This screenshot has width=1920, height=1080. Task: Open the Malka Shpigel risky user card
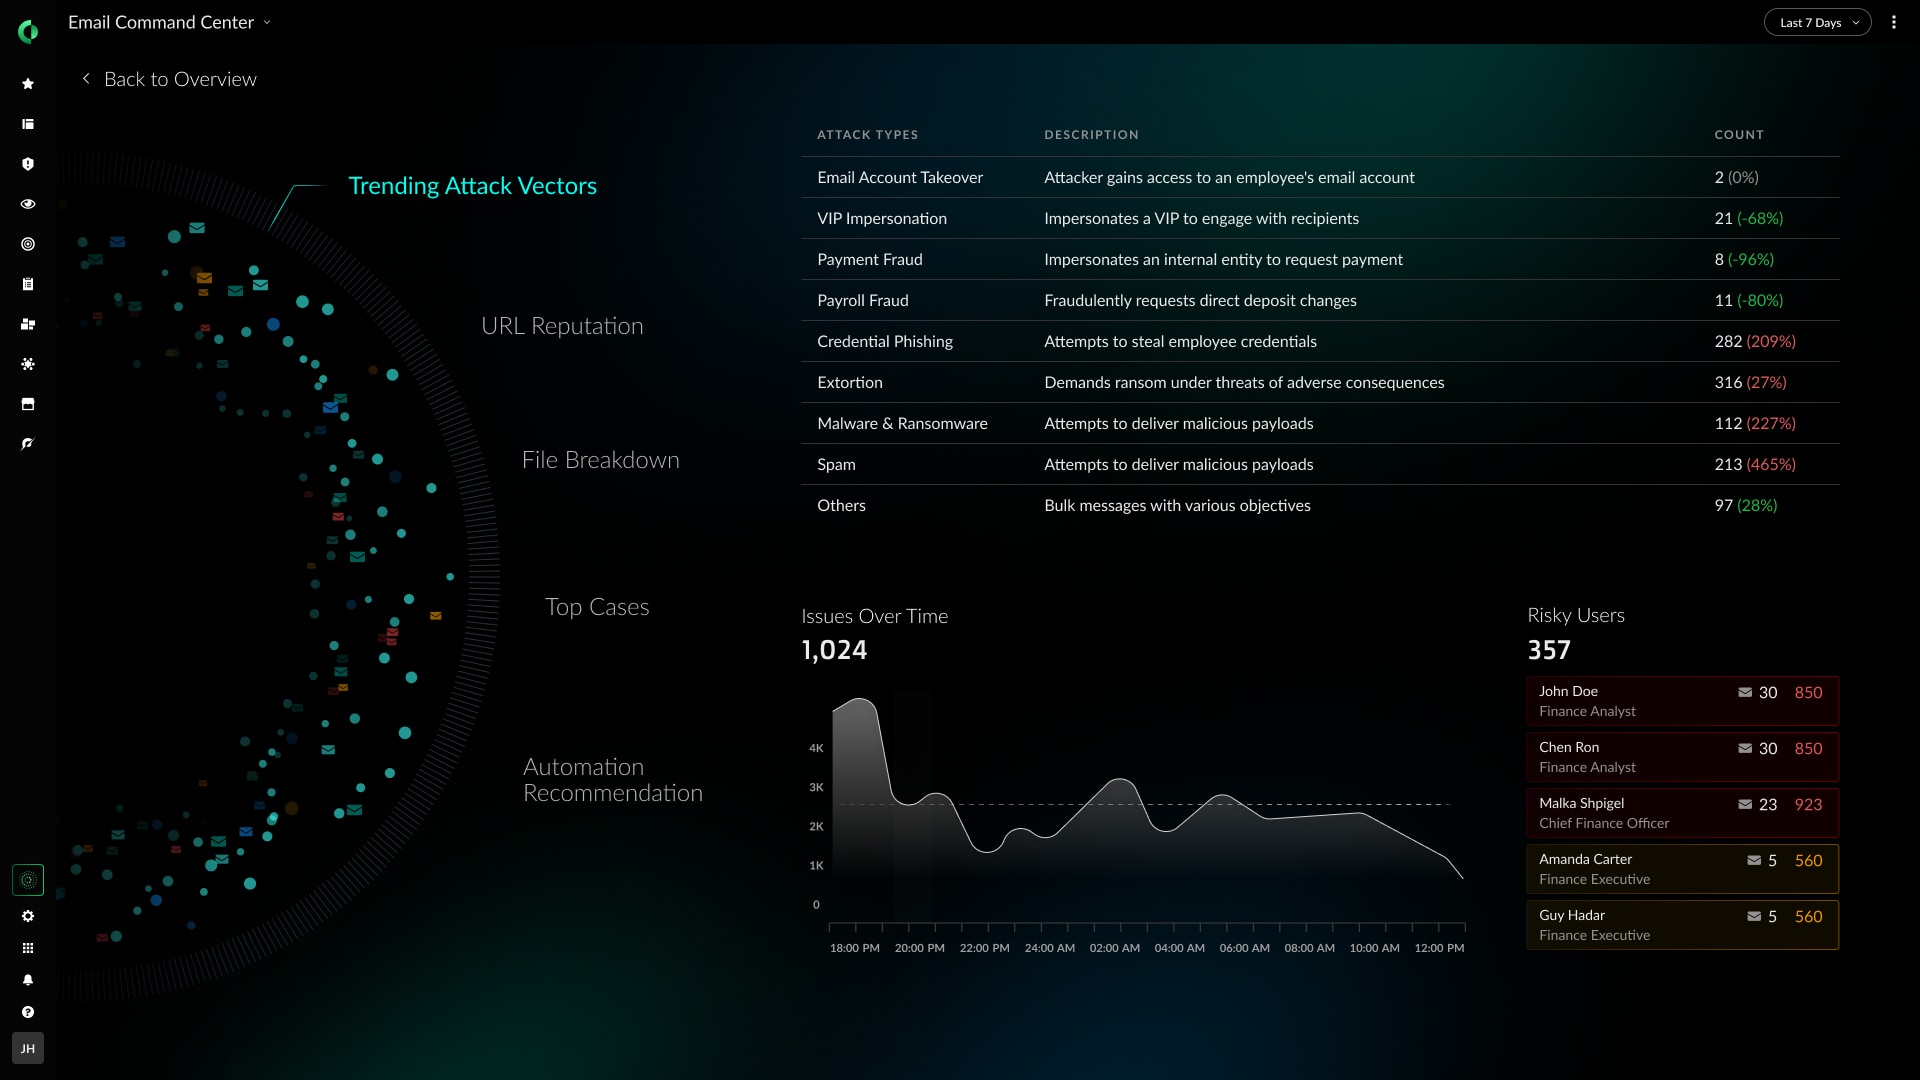(x=1682, y=813)
